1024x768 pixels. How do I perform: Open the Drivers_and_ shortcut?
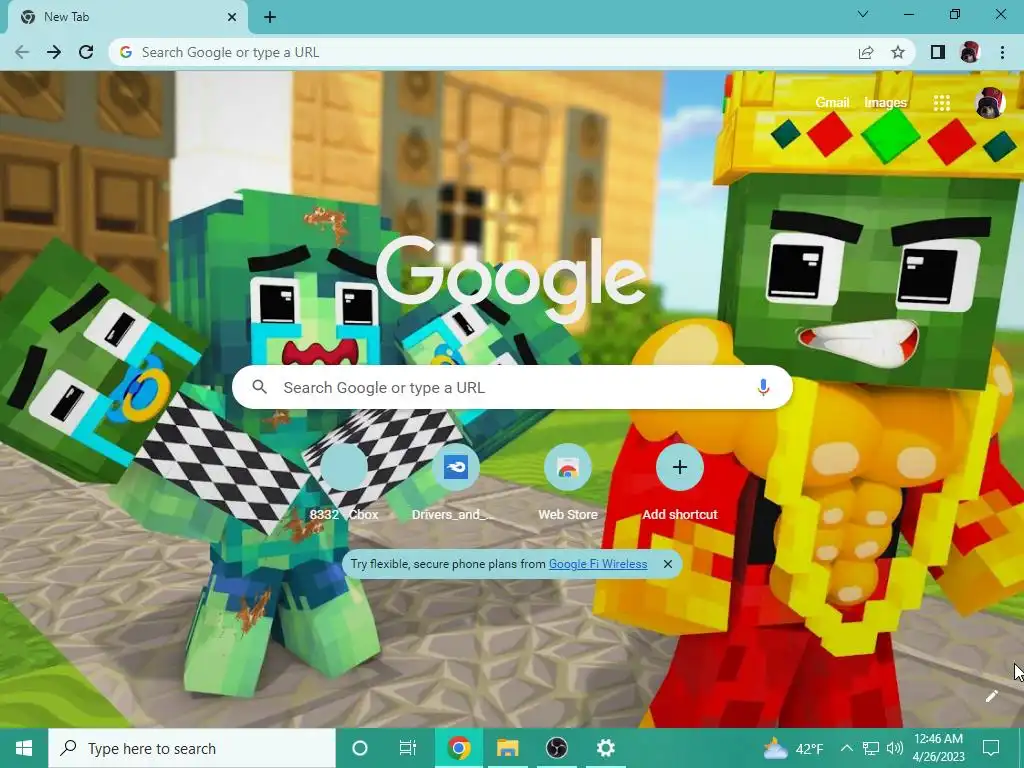point(455,483)
